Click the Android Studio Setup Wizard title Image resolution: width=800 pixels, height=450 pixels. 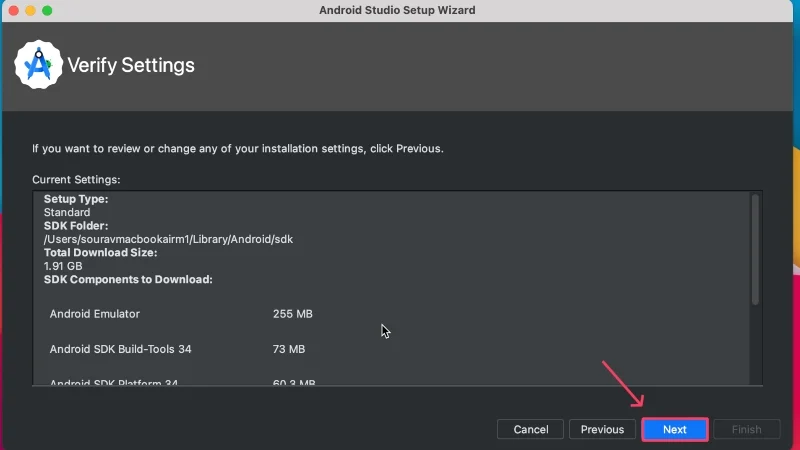point(397,10)
